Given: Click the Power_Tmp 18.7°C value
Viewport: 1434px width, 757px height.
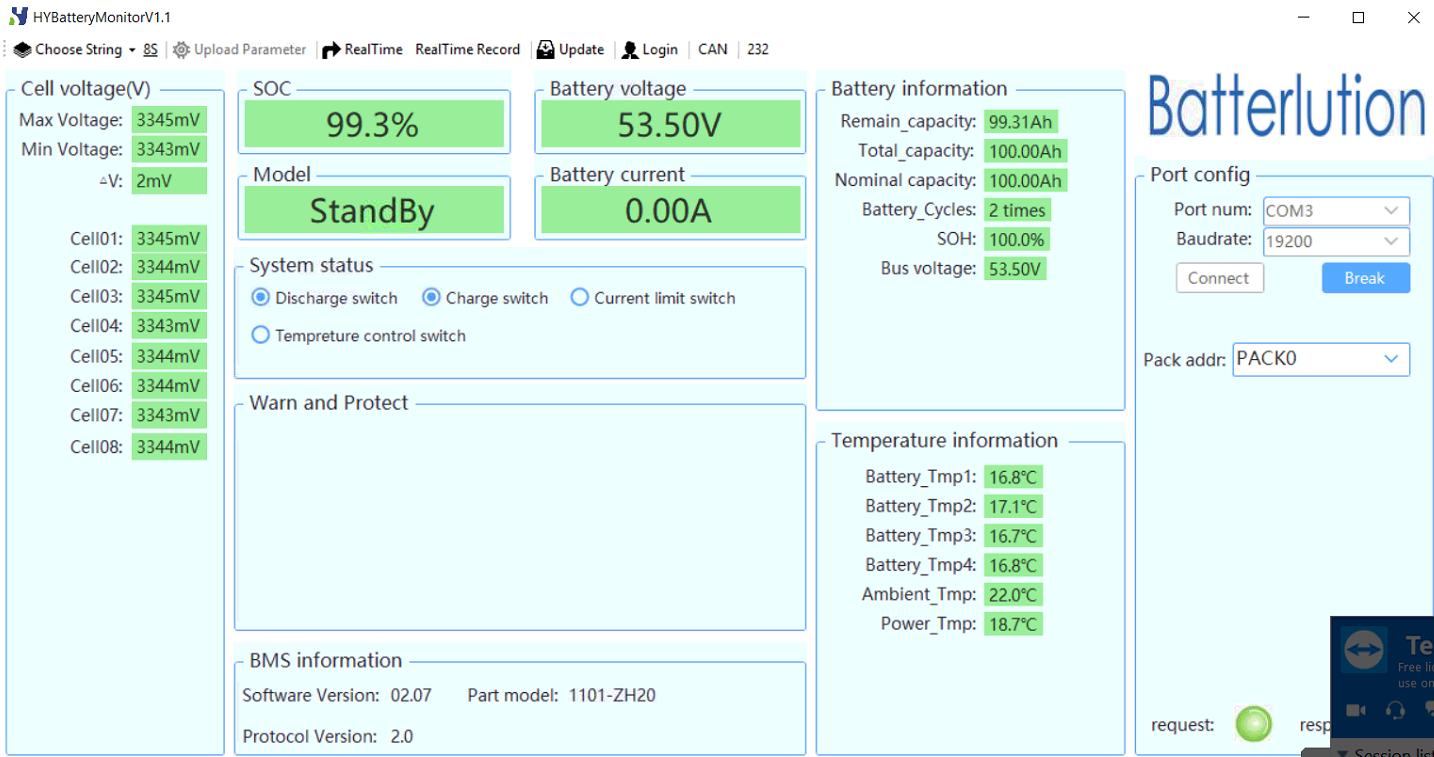Looking at the screenshot, I should coord(1013,624).
